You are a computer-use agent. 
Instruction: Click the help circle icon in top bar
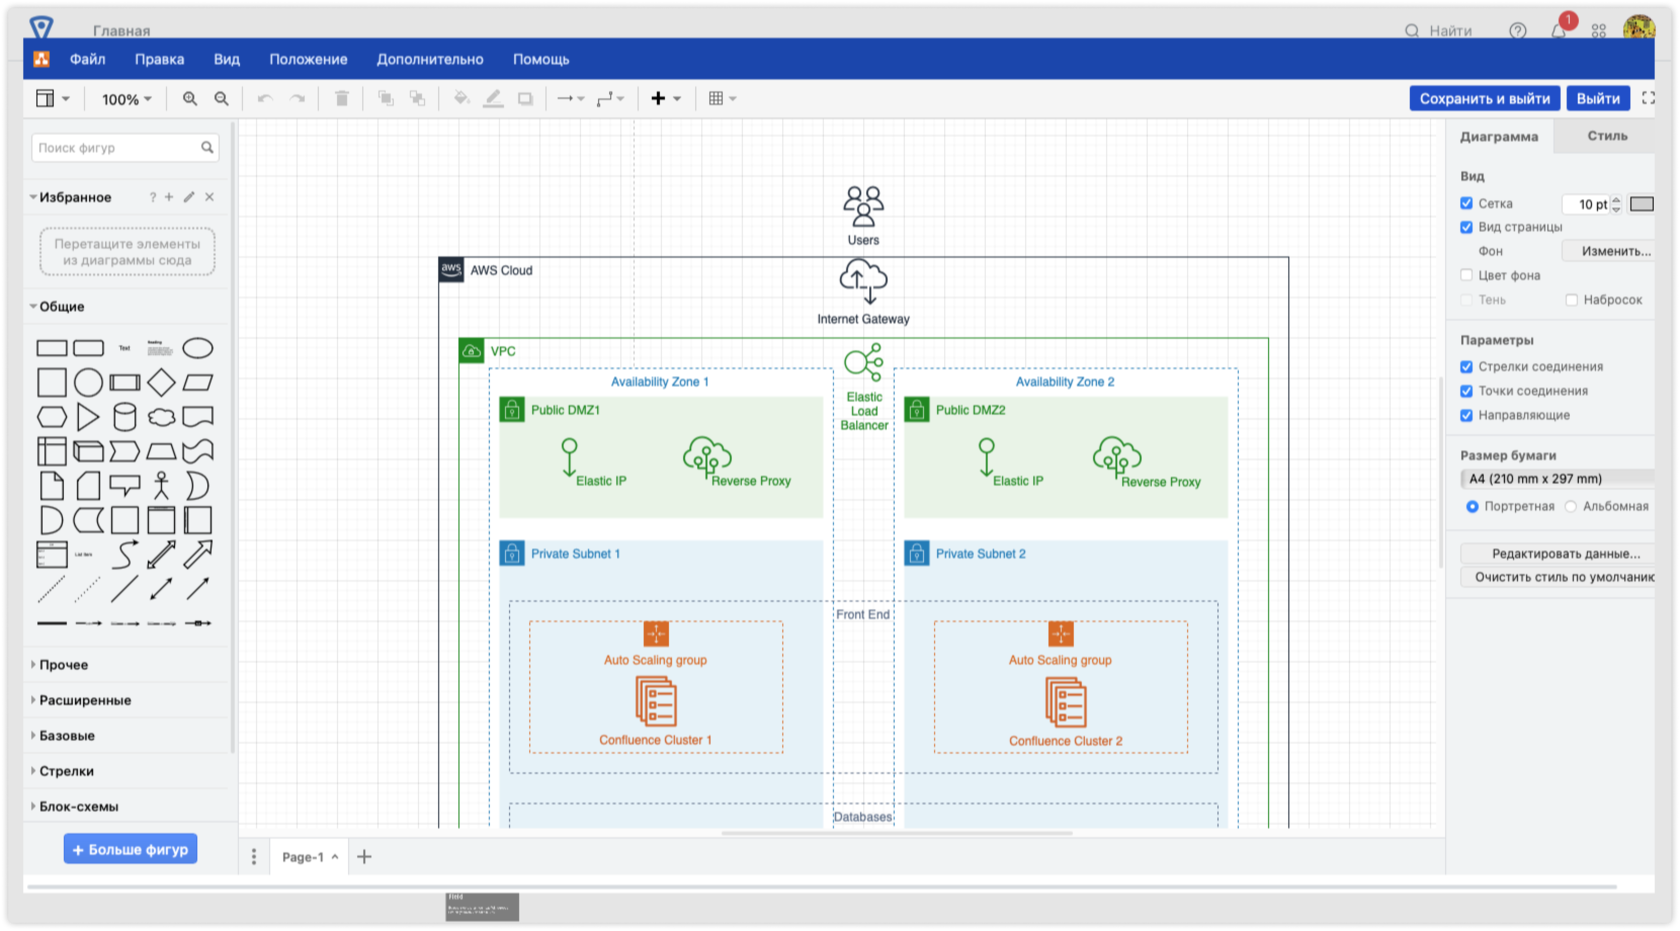coord(1518,31)
